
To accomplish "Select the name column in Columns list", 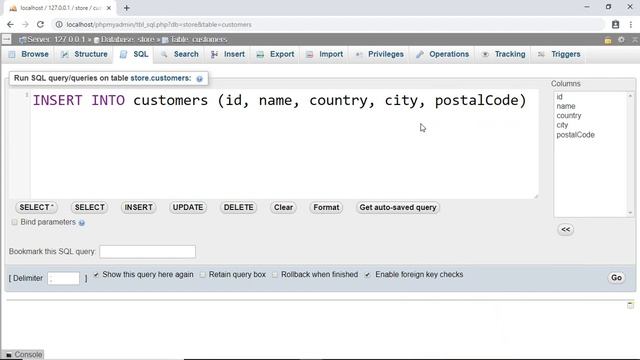I will tap(566, 106).
